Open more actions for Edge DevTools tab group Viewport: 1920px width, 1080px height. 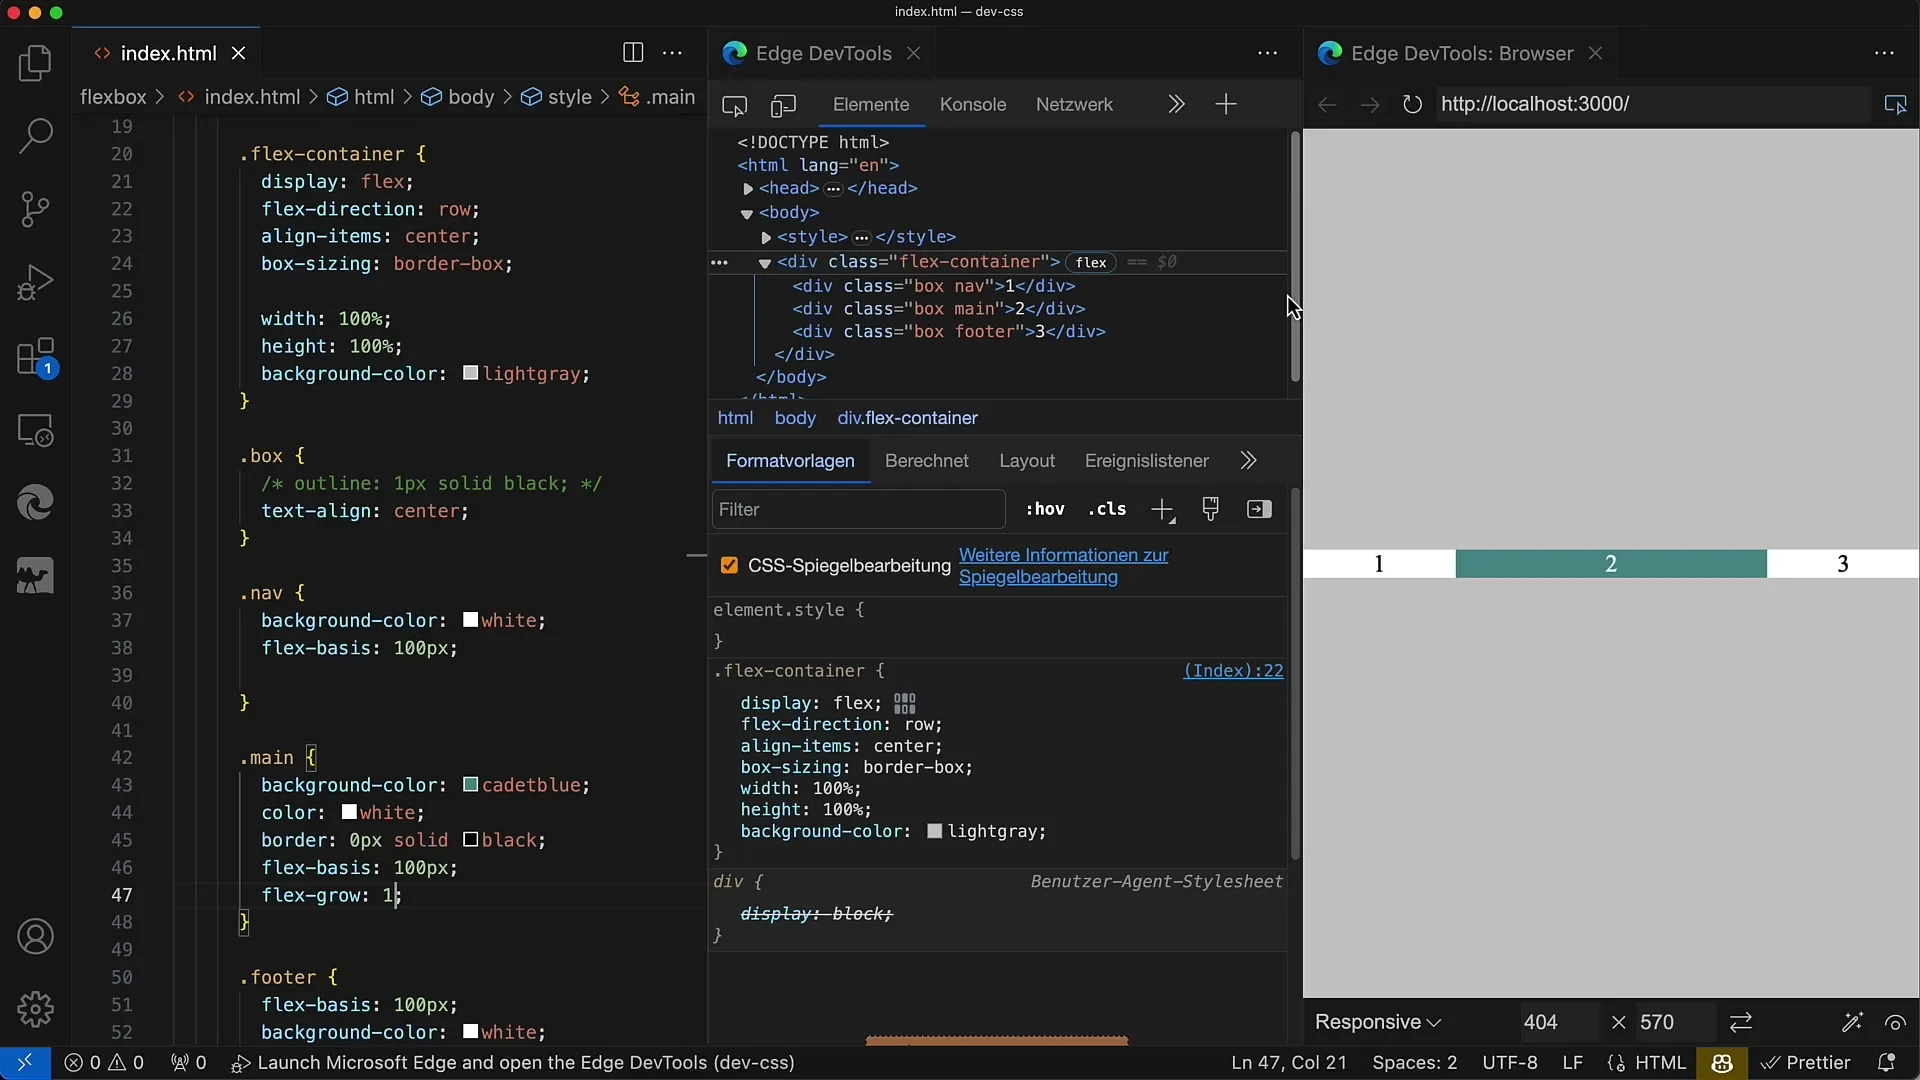pyautogui.click(x=1267, y=53)
